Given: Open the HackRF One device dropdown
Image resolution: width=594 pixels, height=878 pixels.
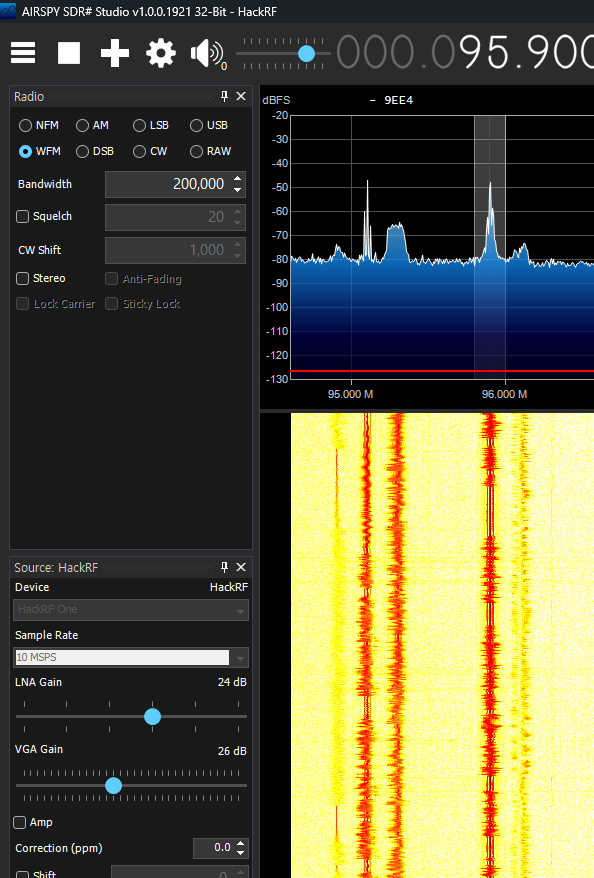Looking at the screenshot, I should tap(131, 610).
